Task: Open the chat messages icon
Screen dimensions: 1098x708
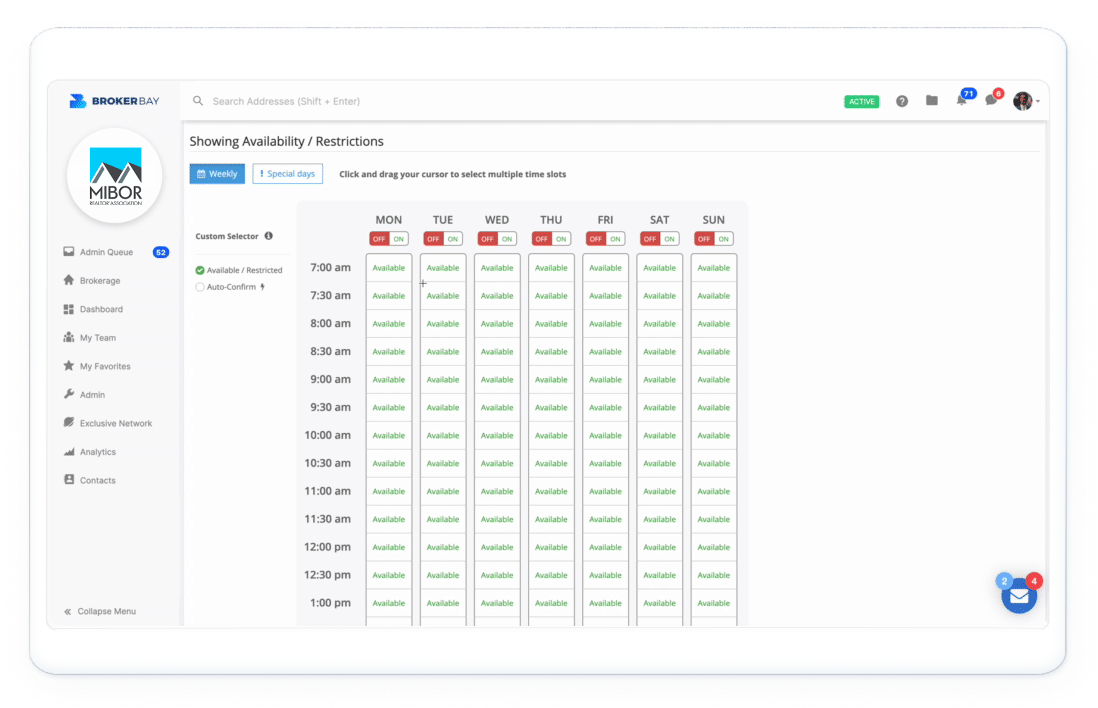Action: tap(991, 101)
